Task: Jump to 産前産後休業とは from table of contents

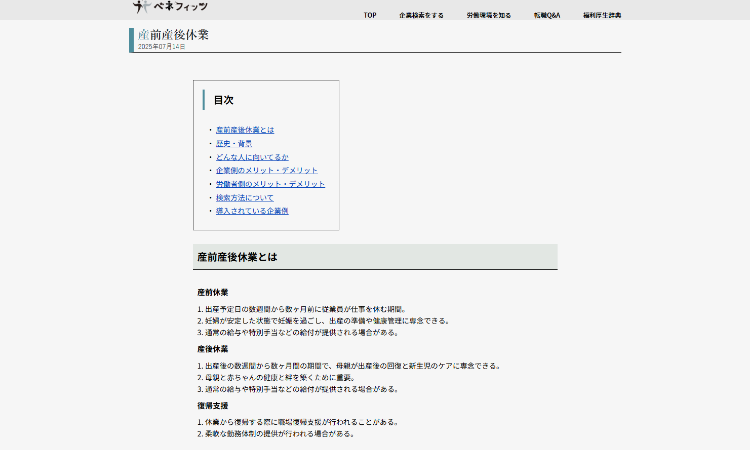Action: tap(245, 130)
